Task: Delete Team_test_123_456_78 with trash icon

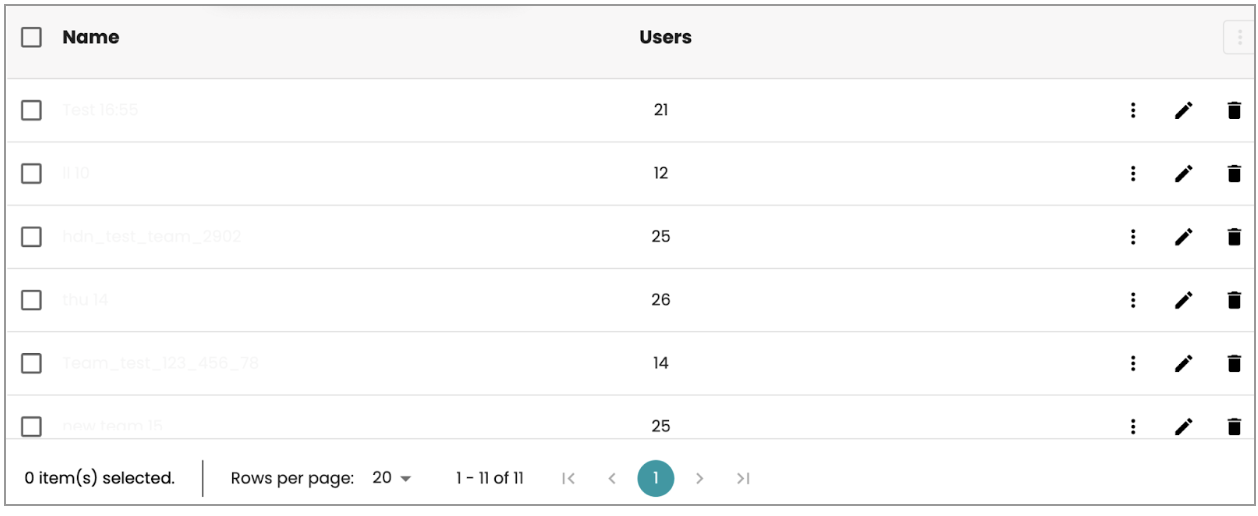Action: pyautogui.click(x=1234, y=363)
